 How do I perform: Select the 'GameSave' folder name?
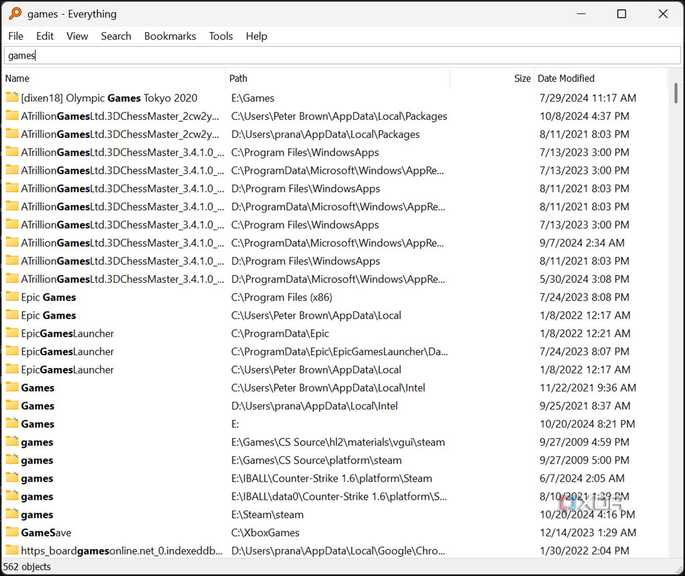pos(46,533)
